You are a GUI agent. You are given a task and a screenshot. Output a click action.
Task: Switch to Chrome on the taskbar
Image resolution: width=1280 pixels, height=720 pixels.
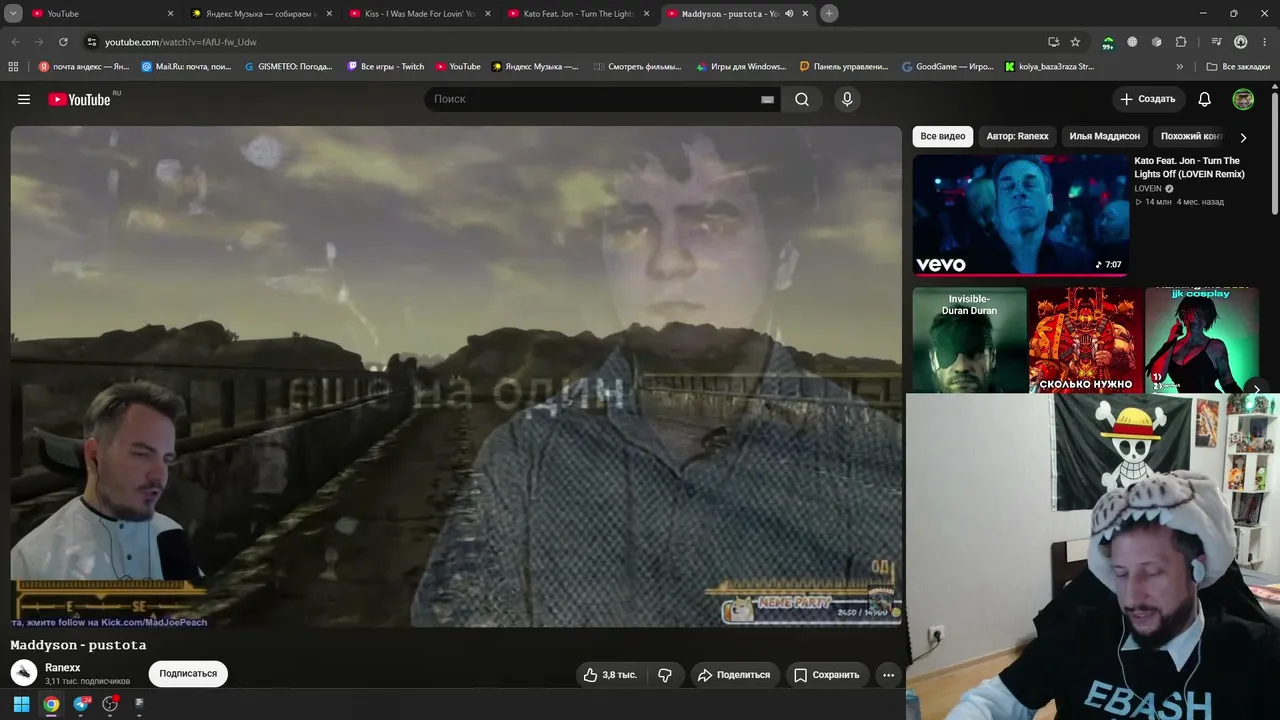[51, 704]
